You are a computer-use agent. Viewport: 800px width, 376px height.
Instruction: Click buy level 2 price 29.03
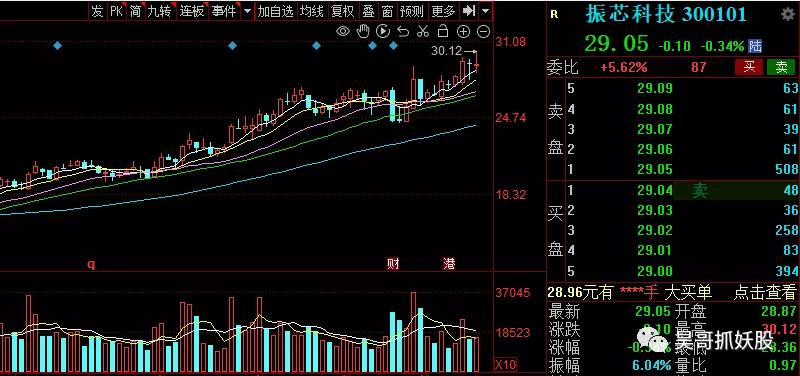point(655,210)
